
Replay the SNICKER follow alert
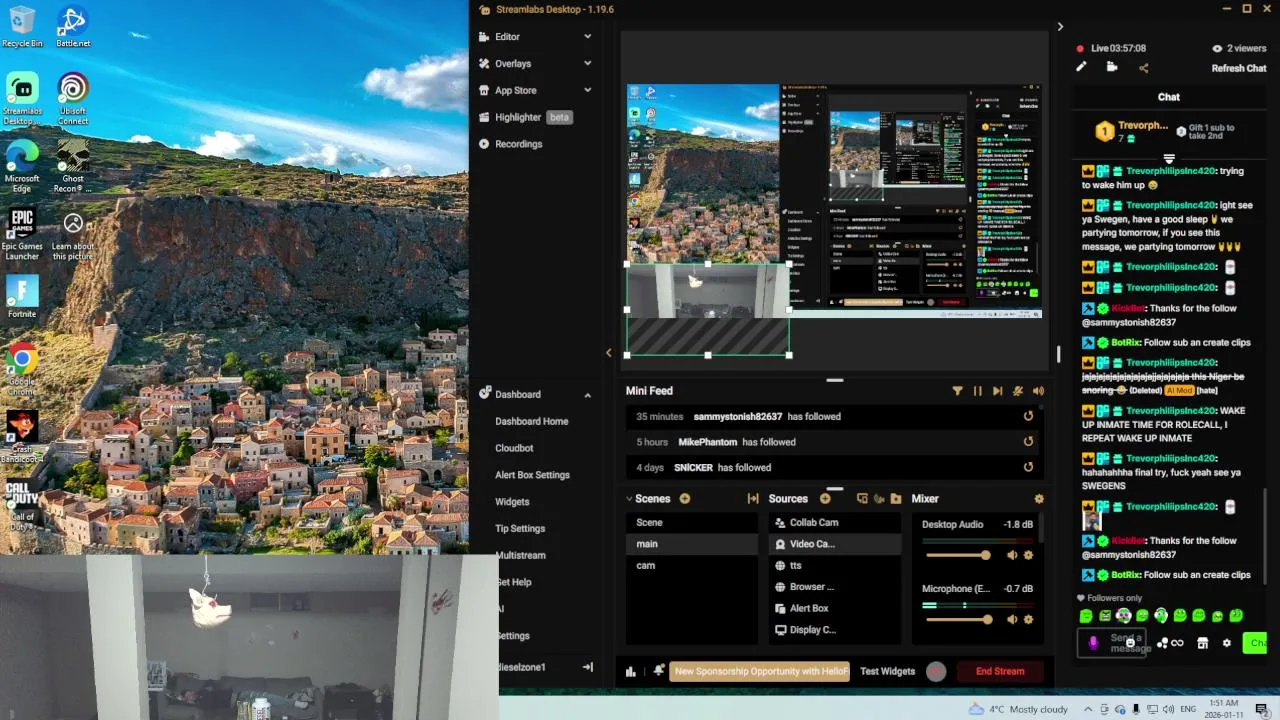click(1028, 467)
